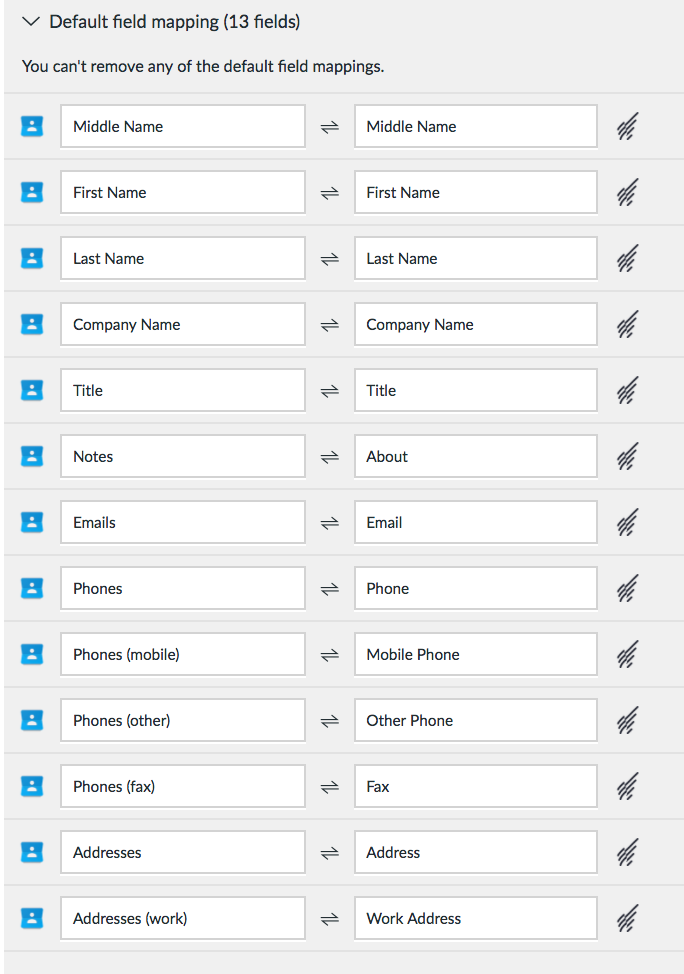This screenshot has height=974, width=684.
Task: Click the right Title field
Action: [x=476, y=390]
